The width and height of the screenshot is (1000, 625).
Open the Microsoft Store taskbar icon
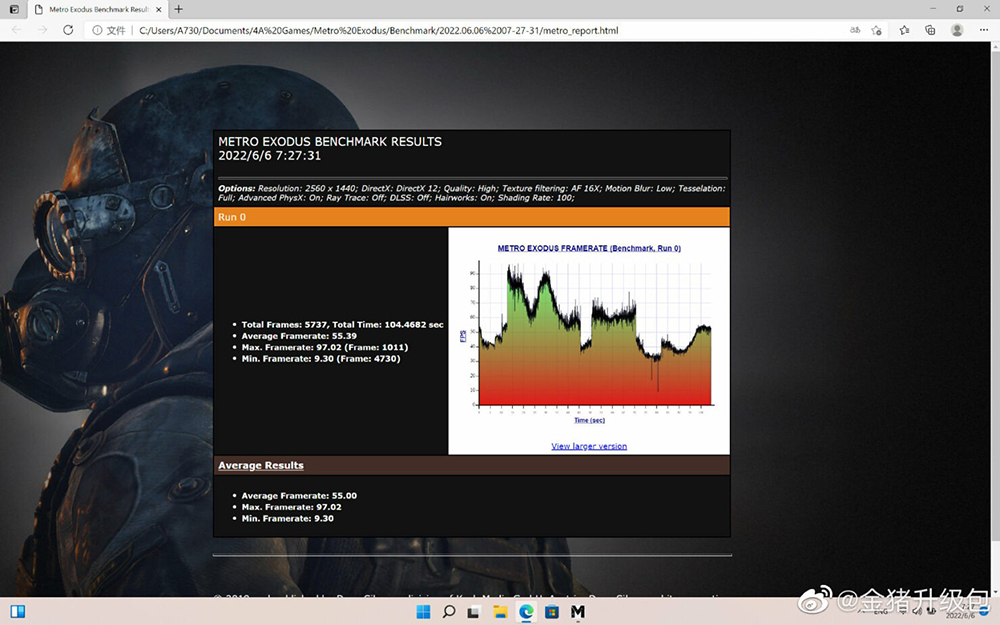552,612
